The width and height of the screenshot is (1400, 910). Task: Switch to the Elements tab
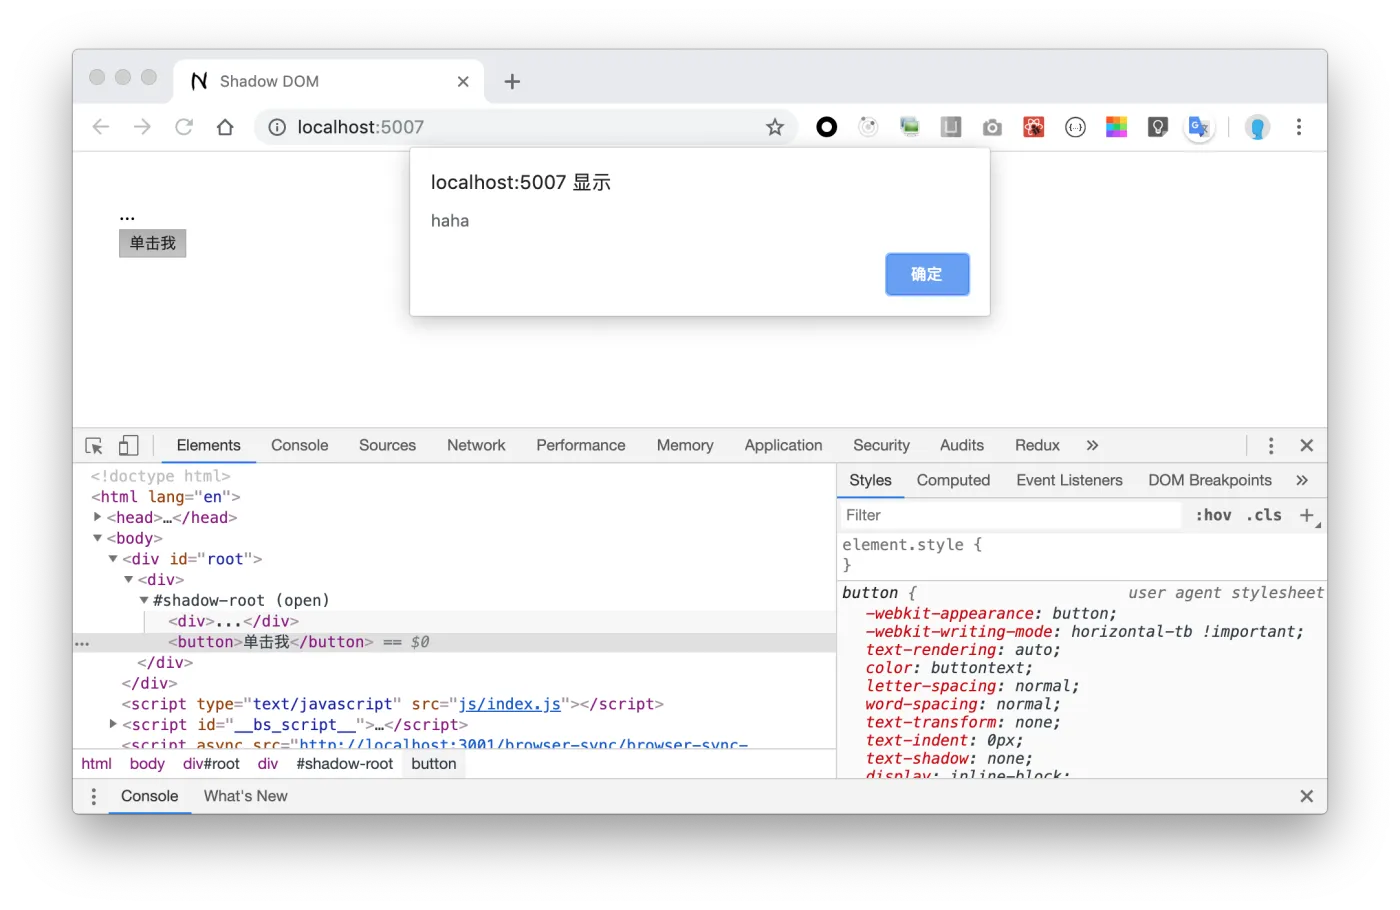coord(208,446)
